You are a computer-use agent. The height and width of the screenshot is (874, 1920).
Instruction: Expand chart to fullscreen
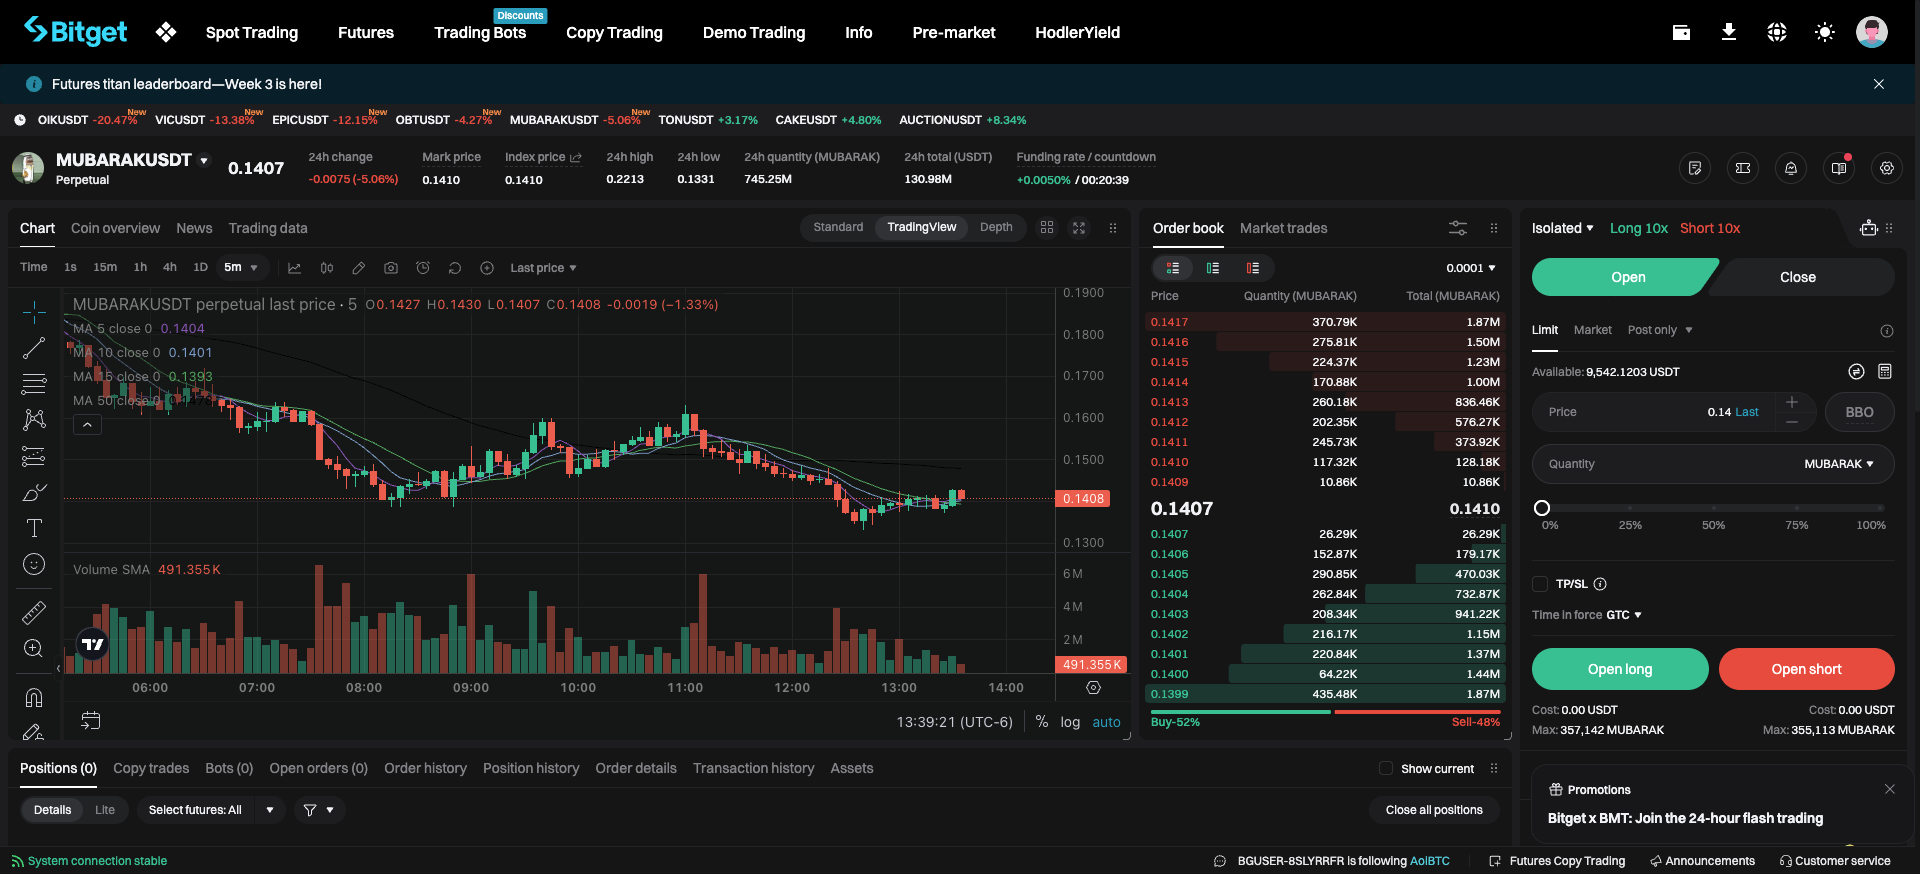click(x=1079, y=228)
